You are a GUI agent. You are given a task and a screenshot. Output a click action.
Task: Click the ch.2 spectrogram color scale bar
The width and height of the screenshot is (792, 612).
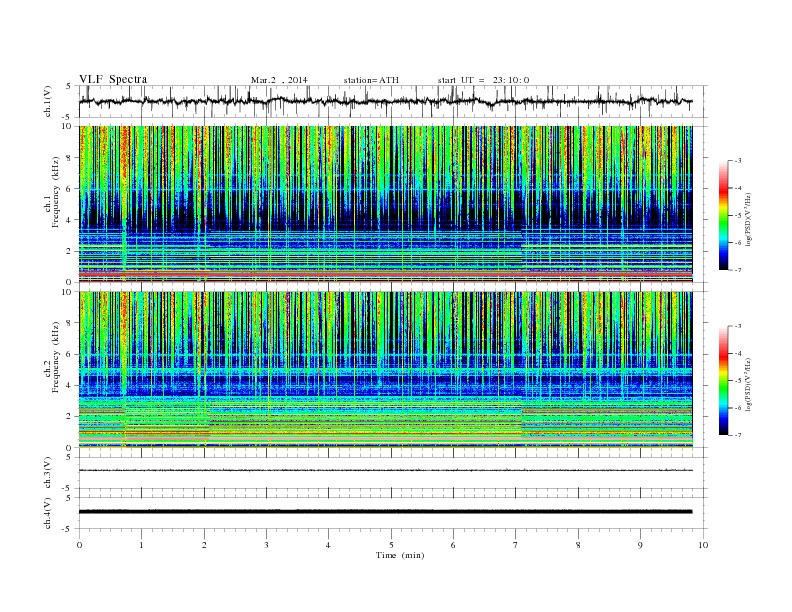coord(723,381)
